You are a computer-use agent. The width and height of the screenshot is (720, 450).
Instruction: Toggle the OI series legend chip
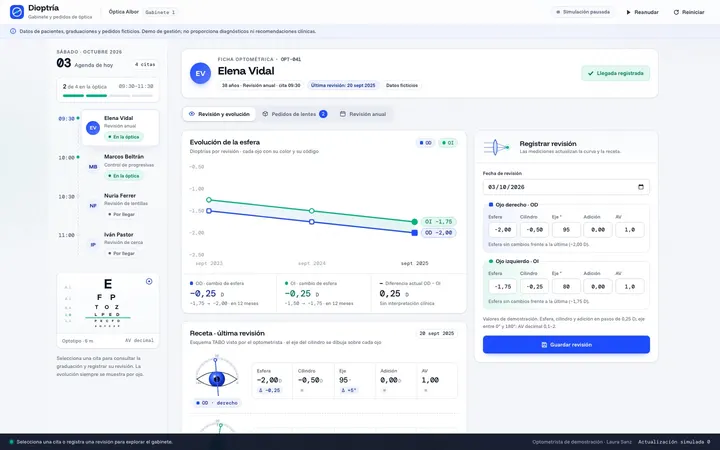(x=448, y=143)
